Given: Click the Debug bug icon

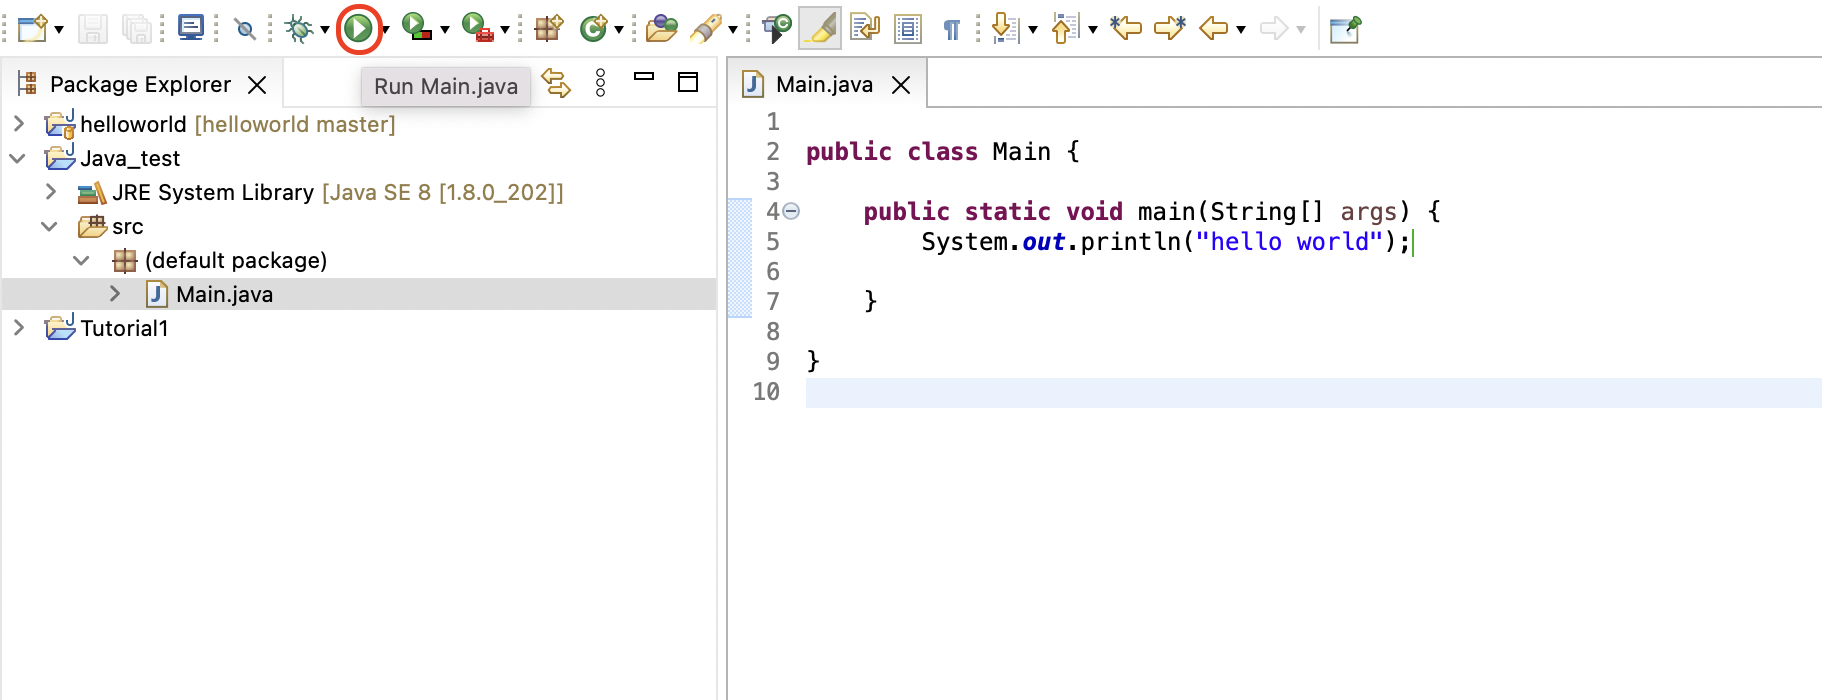Looking at the screenshot, I should [299, 28].
